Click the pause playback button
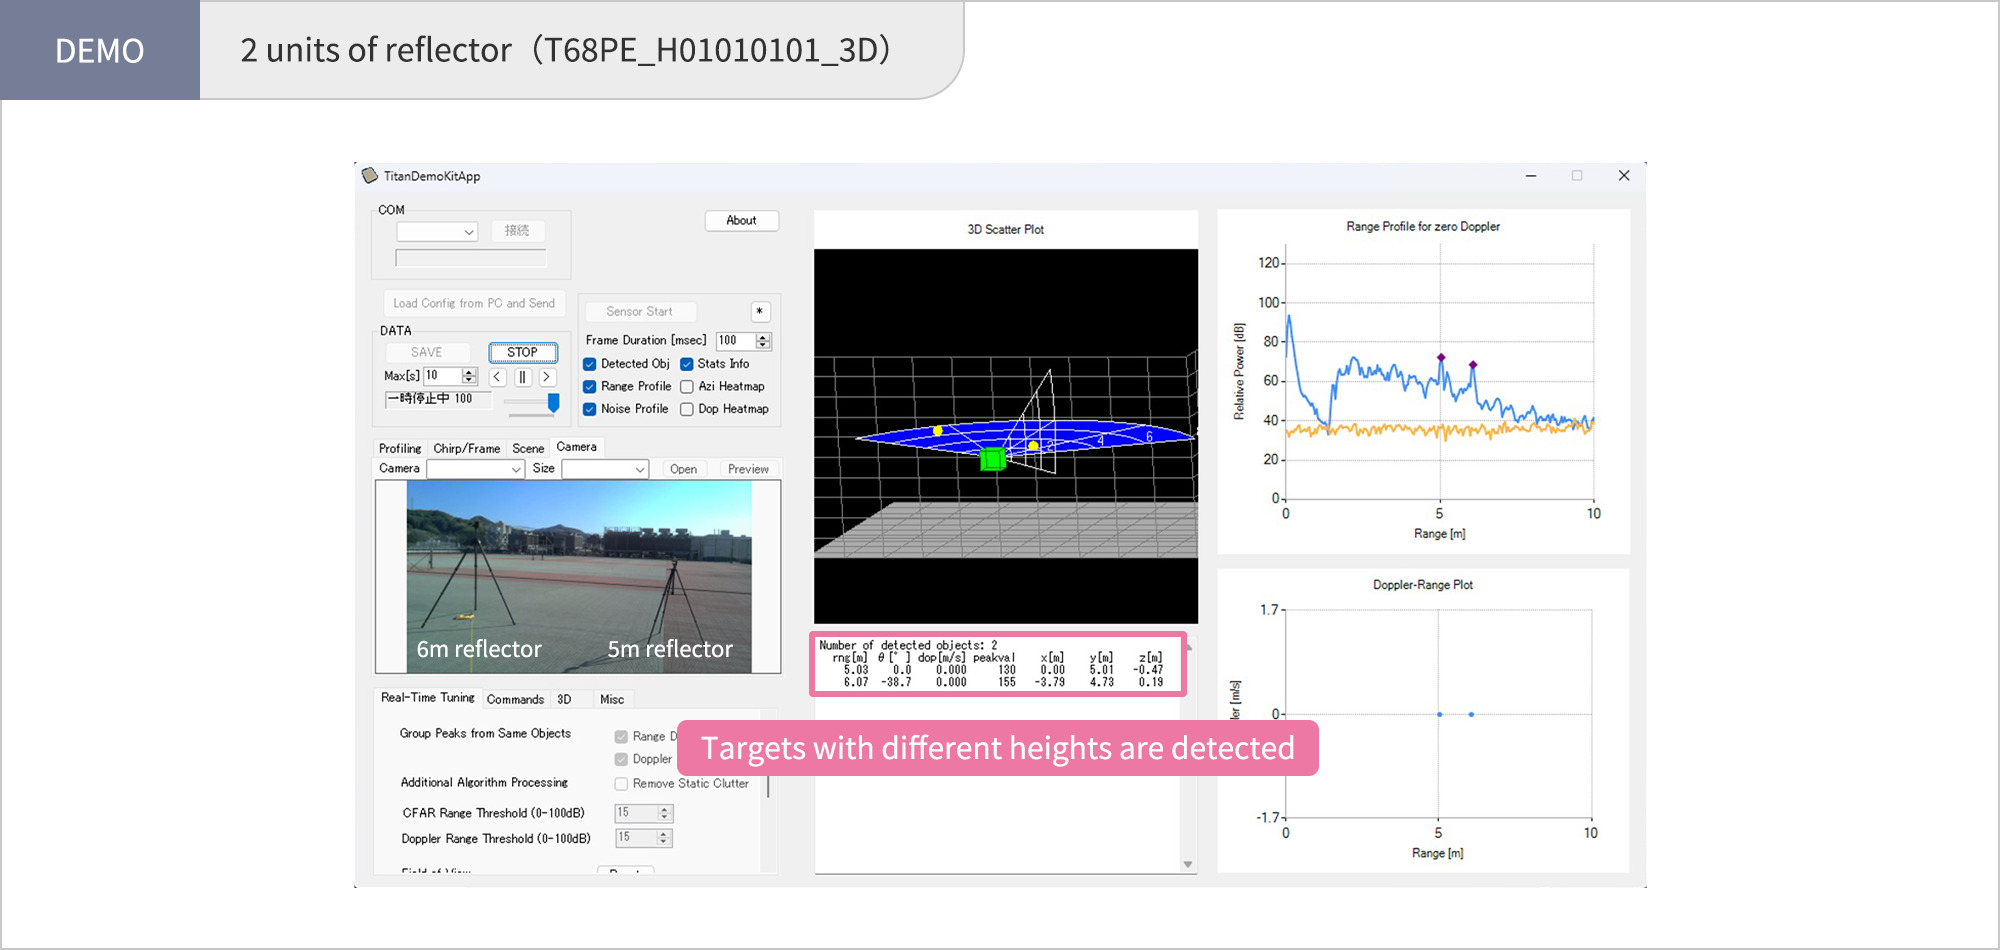This screenshot has height=950, width=2000. (522, 377)
